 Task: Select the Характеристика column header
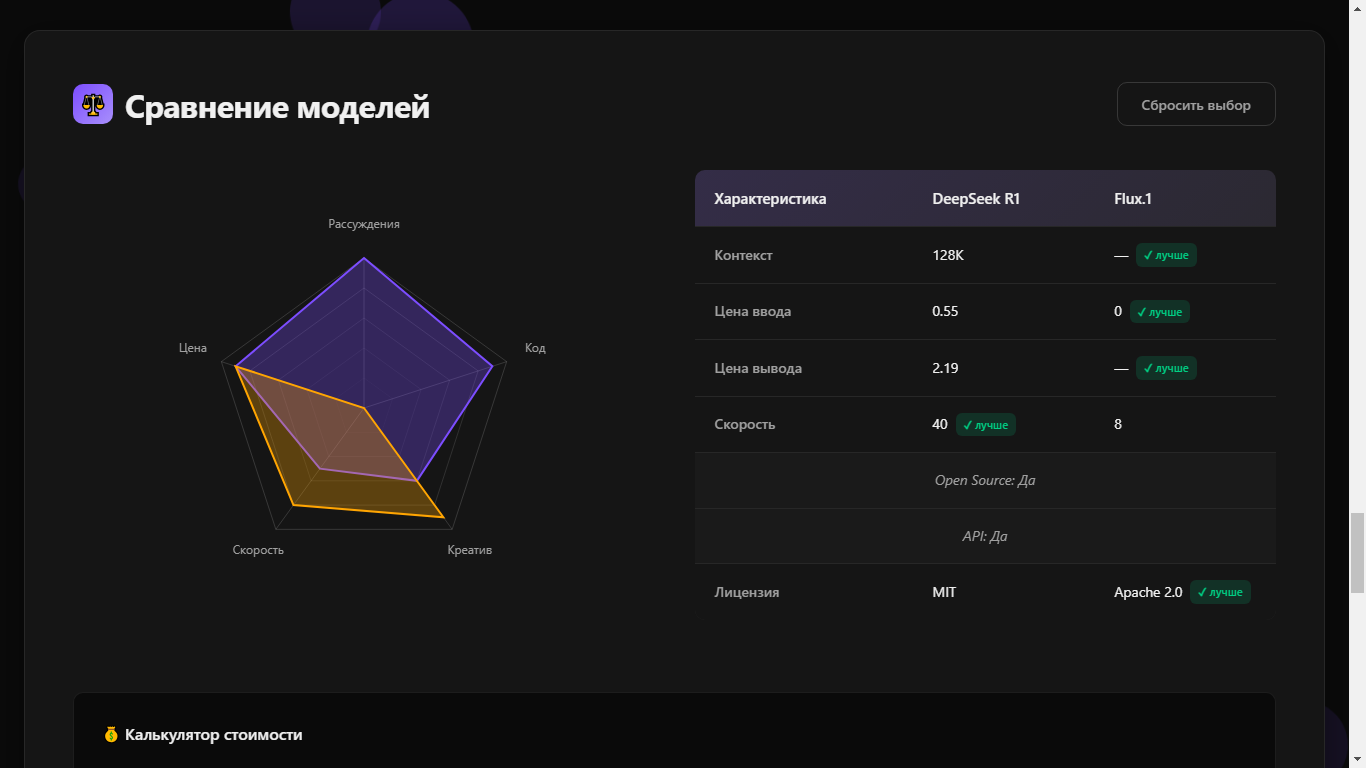coord(770,199)
